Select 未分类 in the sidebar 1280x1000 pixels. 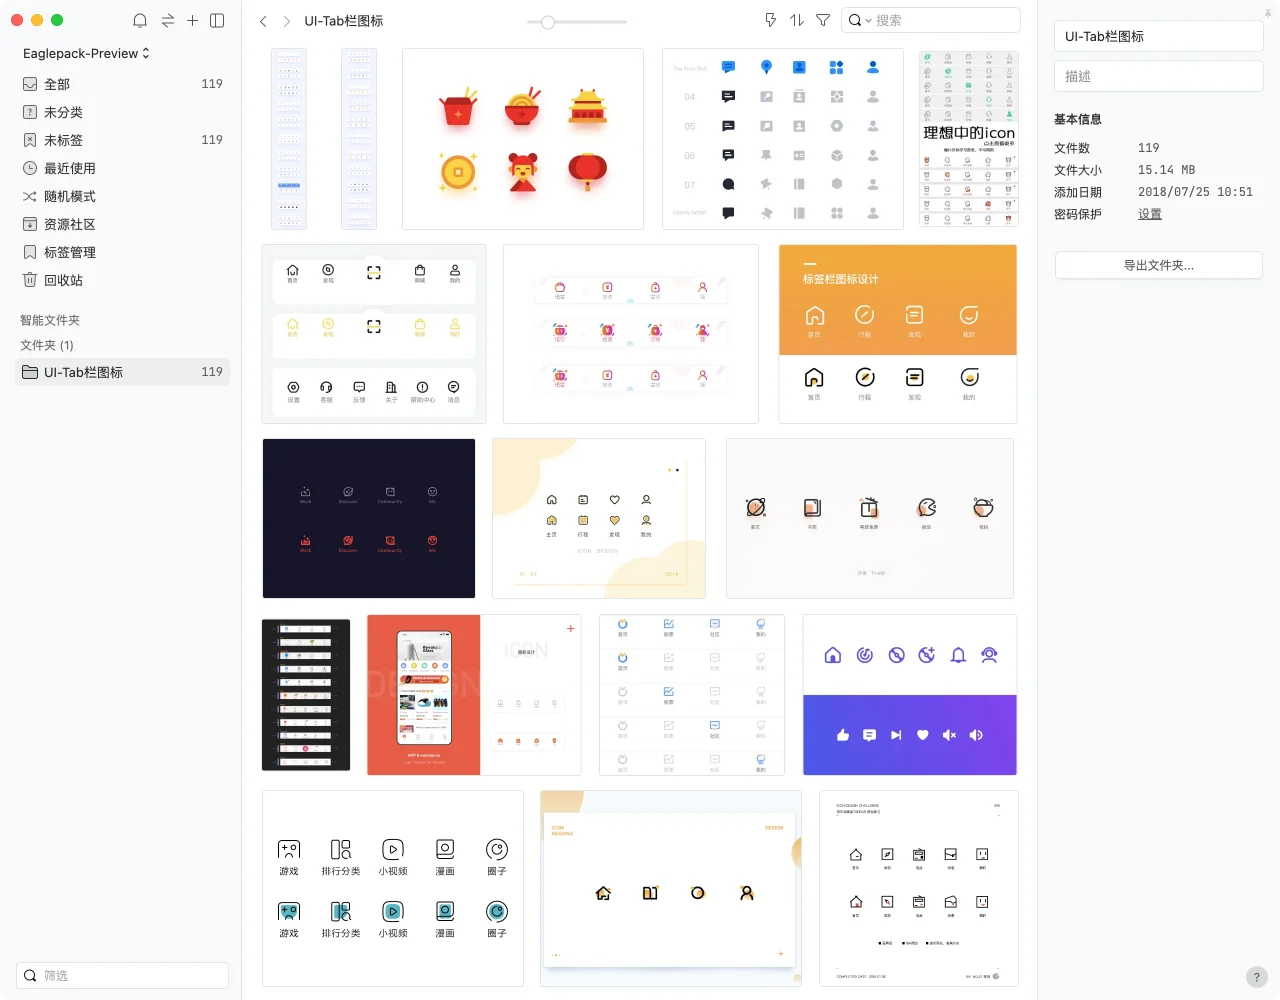click(x=122, y=112)
